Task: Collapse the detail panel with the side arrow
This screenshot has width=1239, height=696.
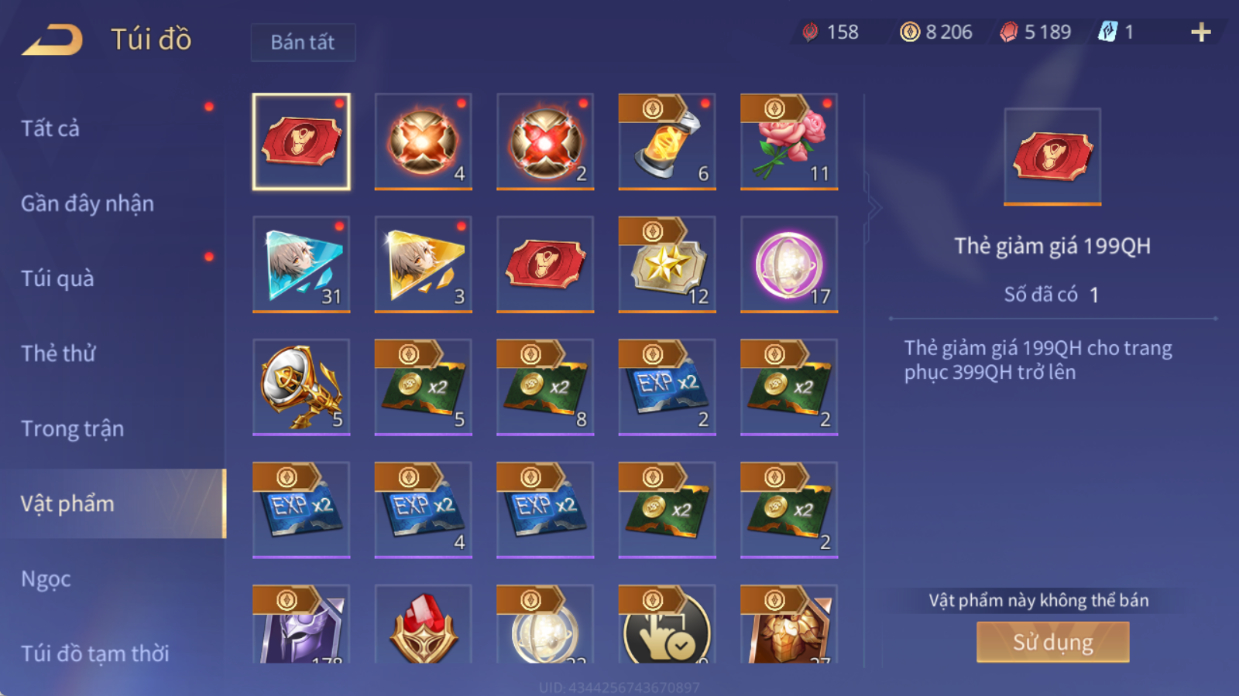Action: tap(874, 208)
